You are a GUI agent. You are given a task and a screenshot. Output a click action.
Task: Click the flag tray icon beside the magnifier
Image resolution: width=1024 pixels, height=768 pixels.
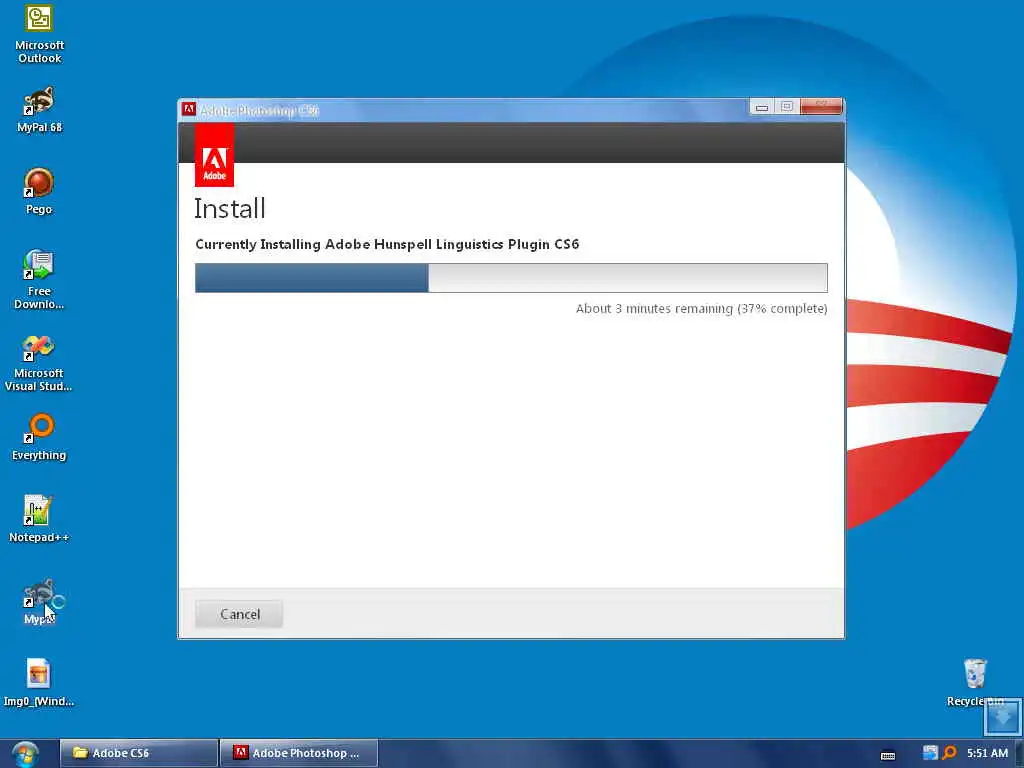click(930, 753)
